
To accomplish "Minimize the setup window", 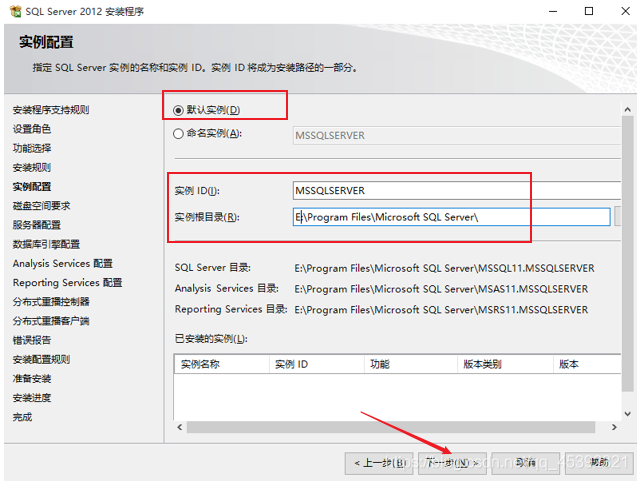I will (553, 11).
